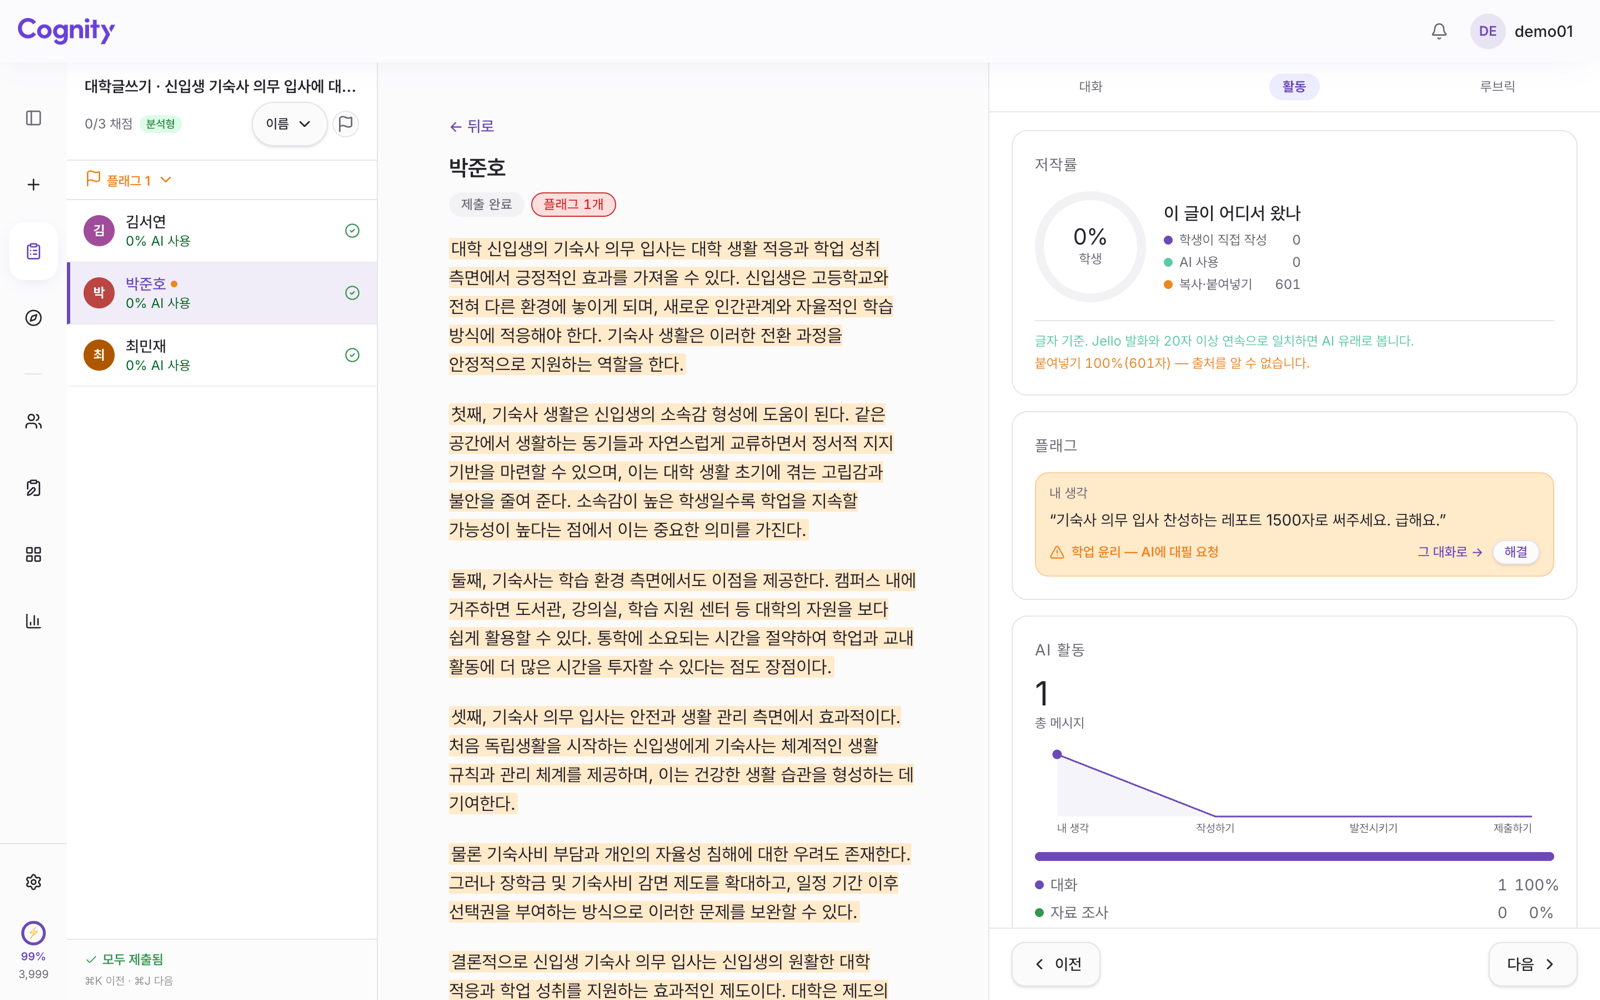1600x1000 pixels.
Task: Open the compass explore icon
Action: [x=33, y=318]
